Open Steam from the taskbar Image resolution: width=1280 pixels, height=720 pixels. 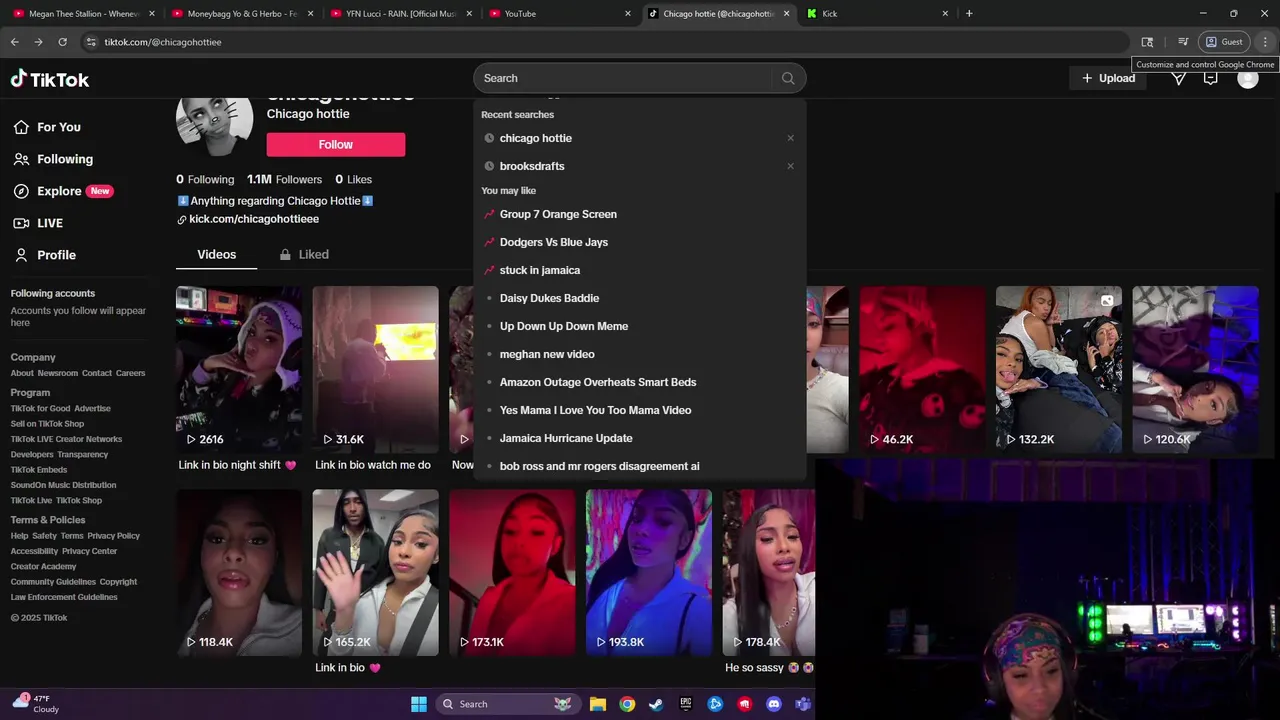point(656,704)
